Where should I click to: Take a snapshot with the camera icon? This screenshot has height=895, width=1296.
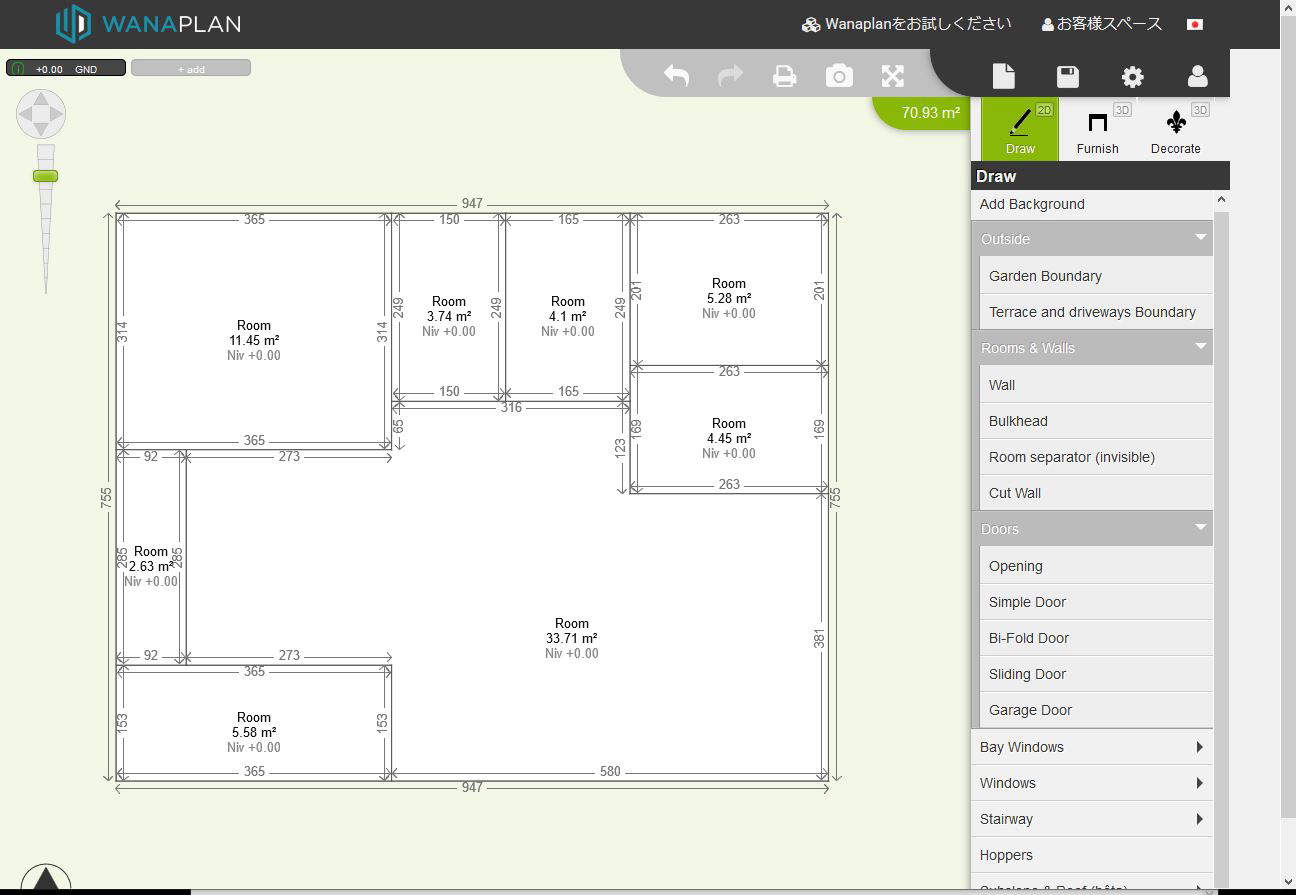[839, 76]
